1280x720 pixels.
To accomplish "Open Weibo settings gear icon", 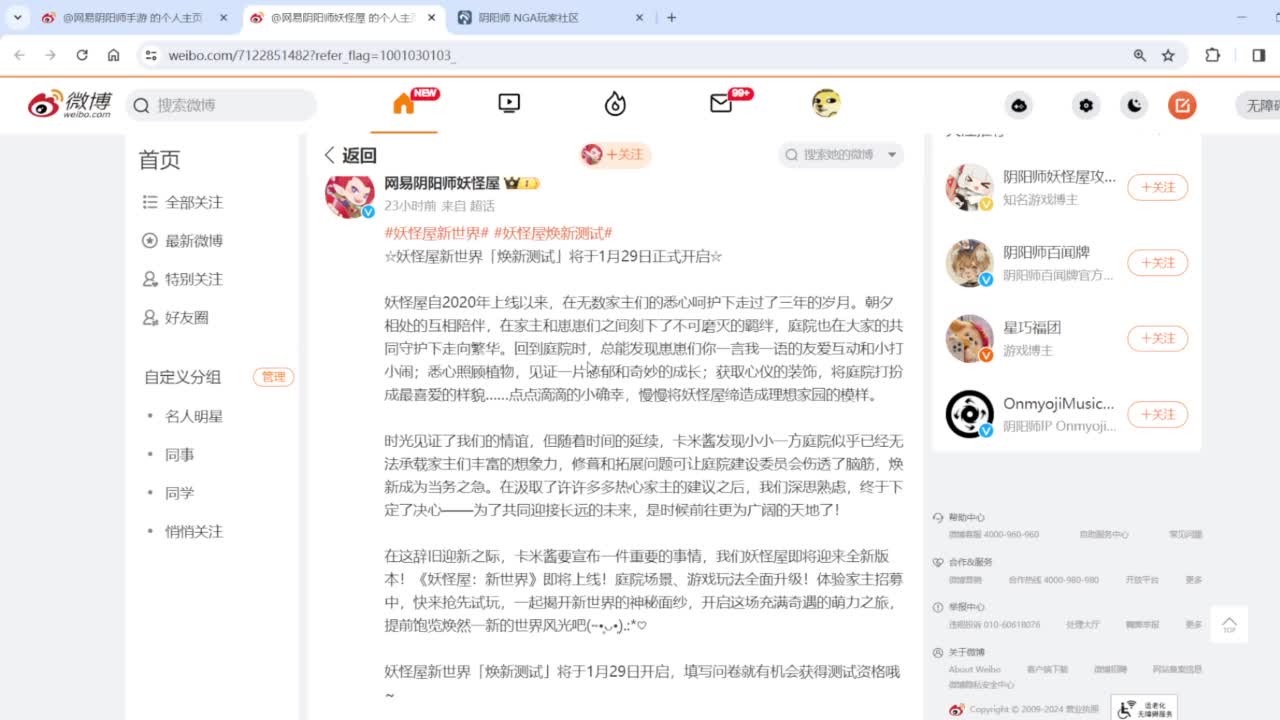I will pos(1086,104).
